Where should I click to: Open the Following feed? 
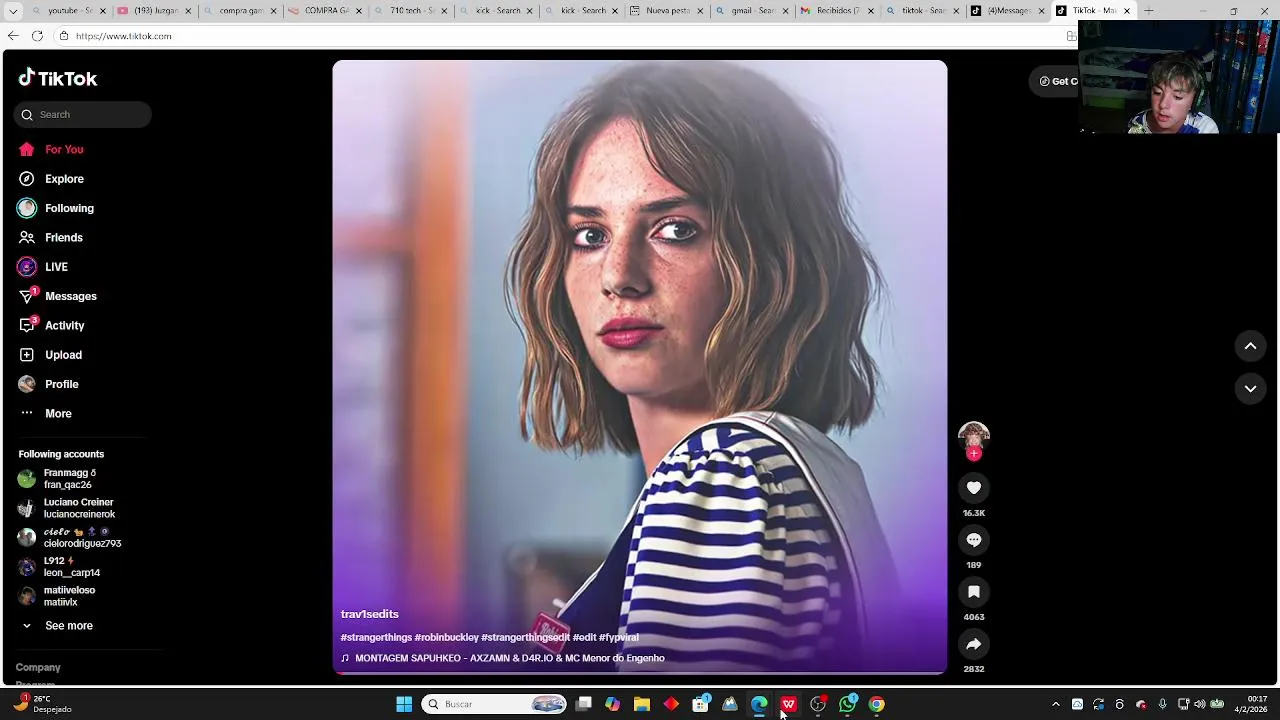pyautogui.click(x=69, y=208)
